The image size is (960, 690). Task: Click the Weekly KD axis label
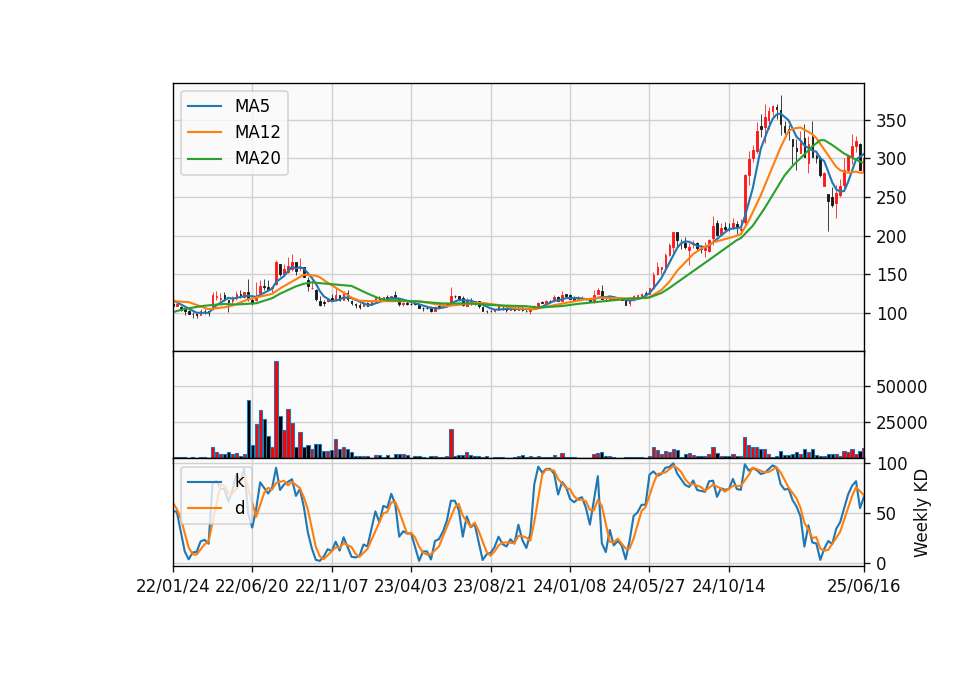click(x=920, y=514)
